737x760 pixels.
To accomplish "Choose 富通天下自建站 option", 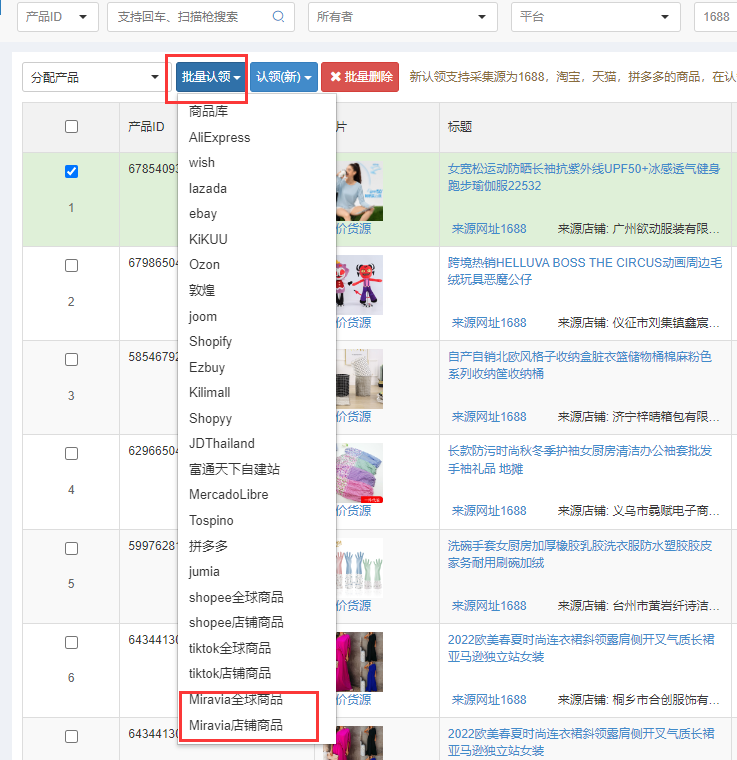I will 234,469.
